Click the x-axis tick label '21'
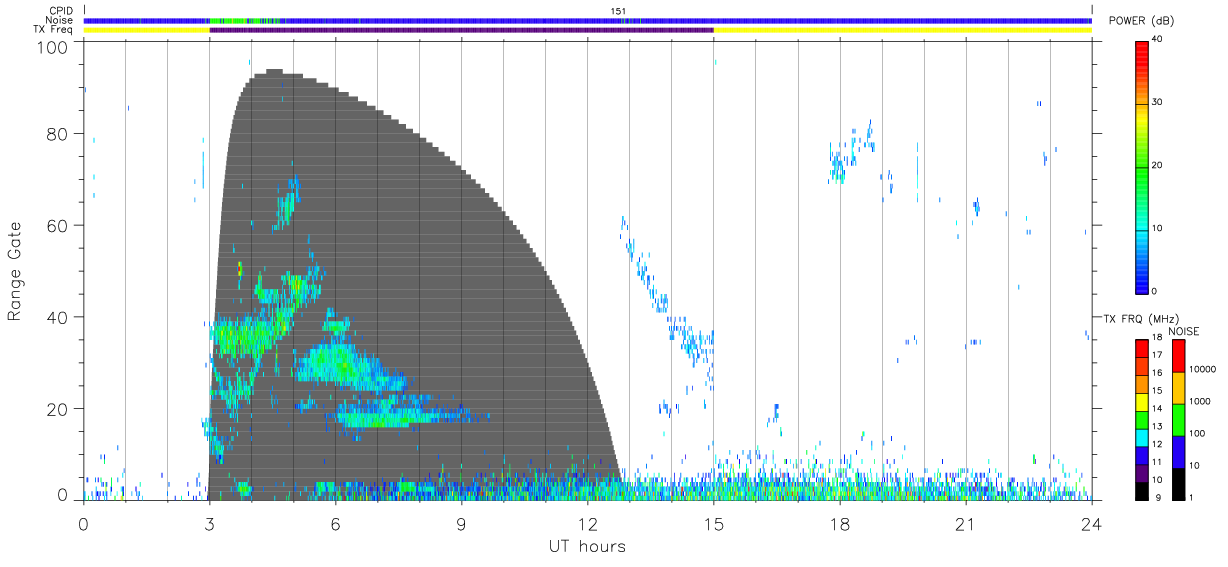 click(965, 524)
